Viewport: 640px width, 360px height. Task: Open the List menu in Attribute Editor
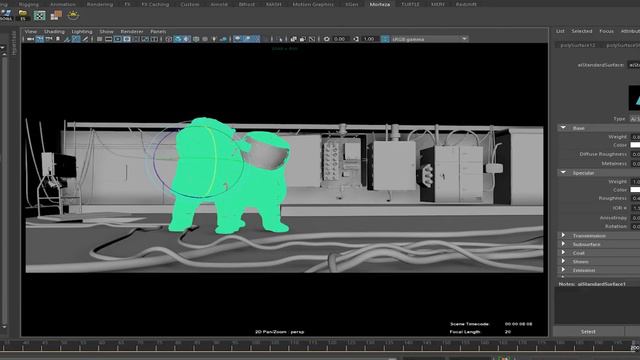click(560, 31)
